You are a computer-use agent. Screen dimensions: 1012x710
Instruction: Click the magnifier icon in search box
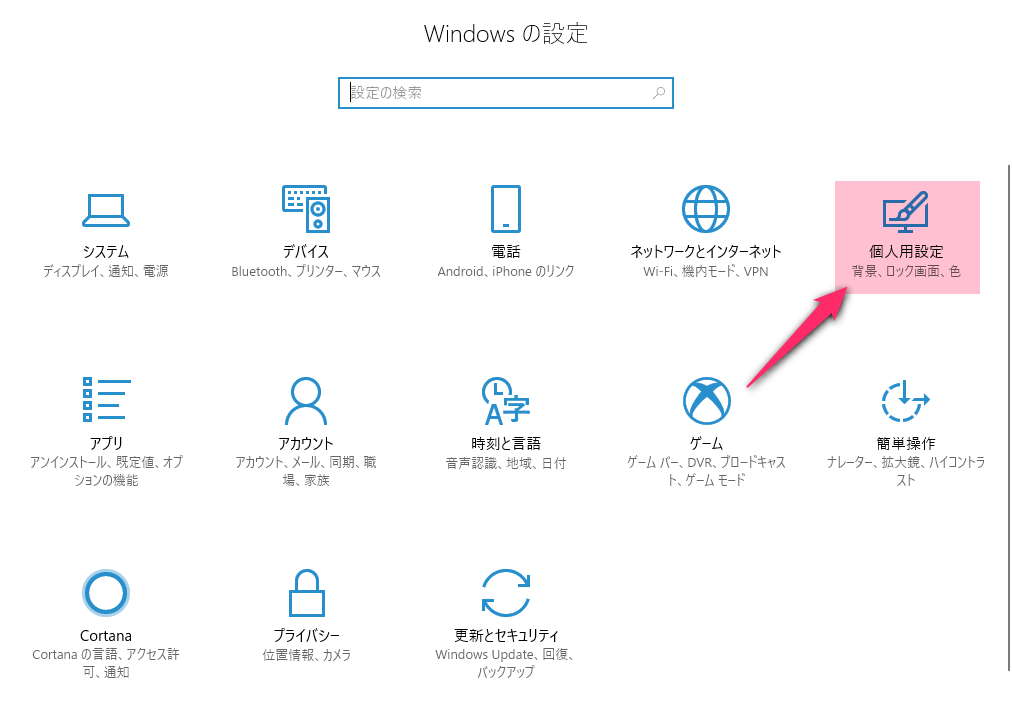point(659,93)
